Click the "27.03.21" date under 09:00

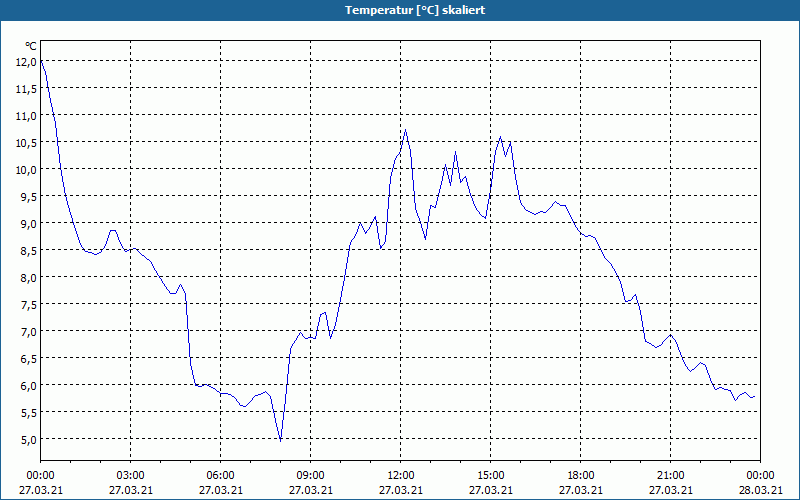pos(311,490)
